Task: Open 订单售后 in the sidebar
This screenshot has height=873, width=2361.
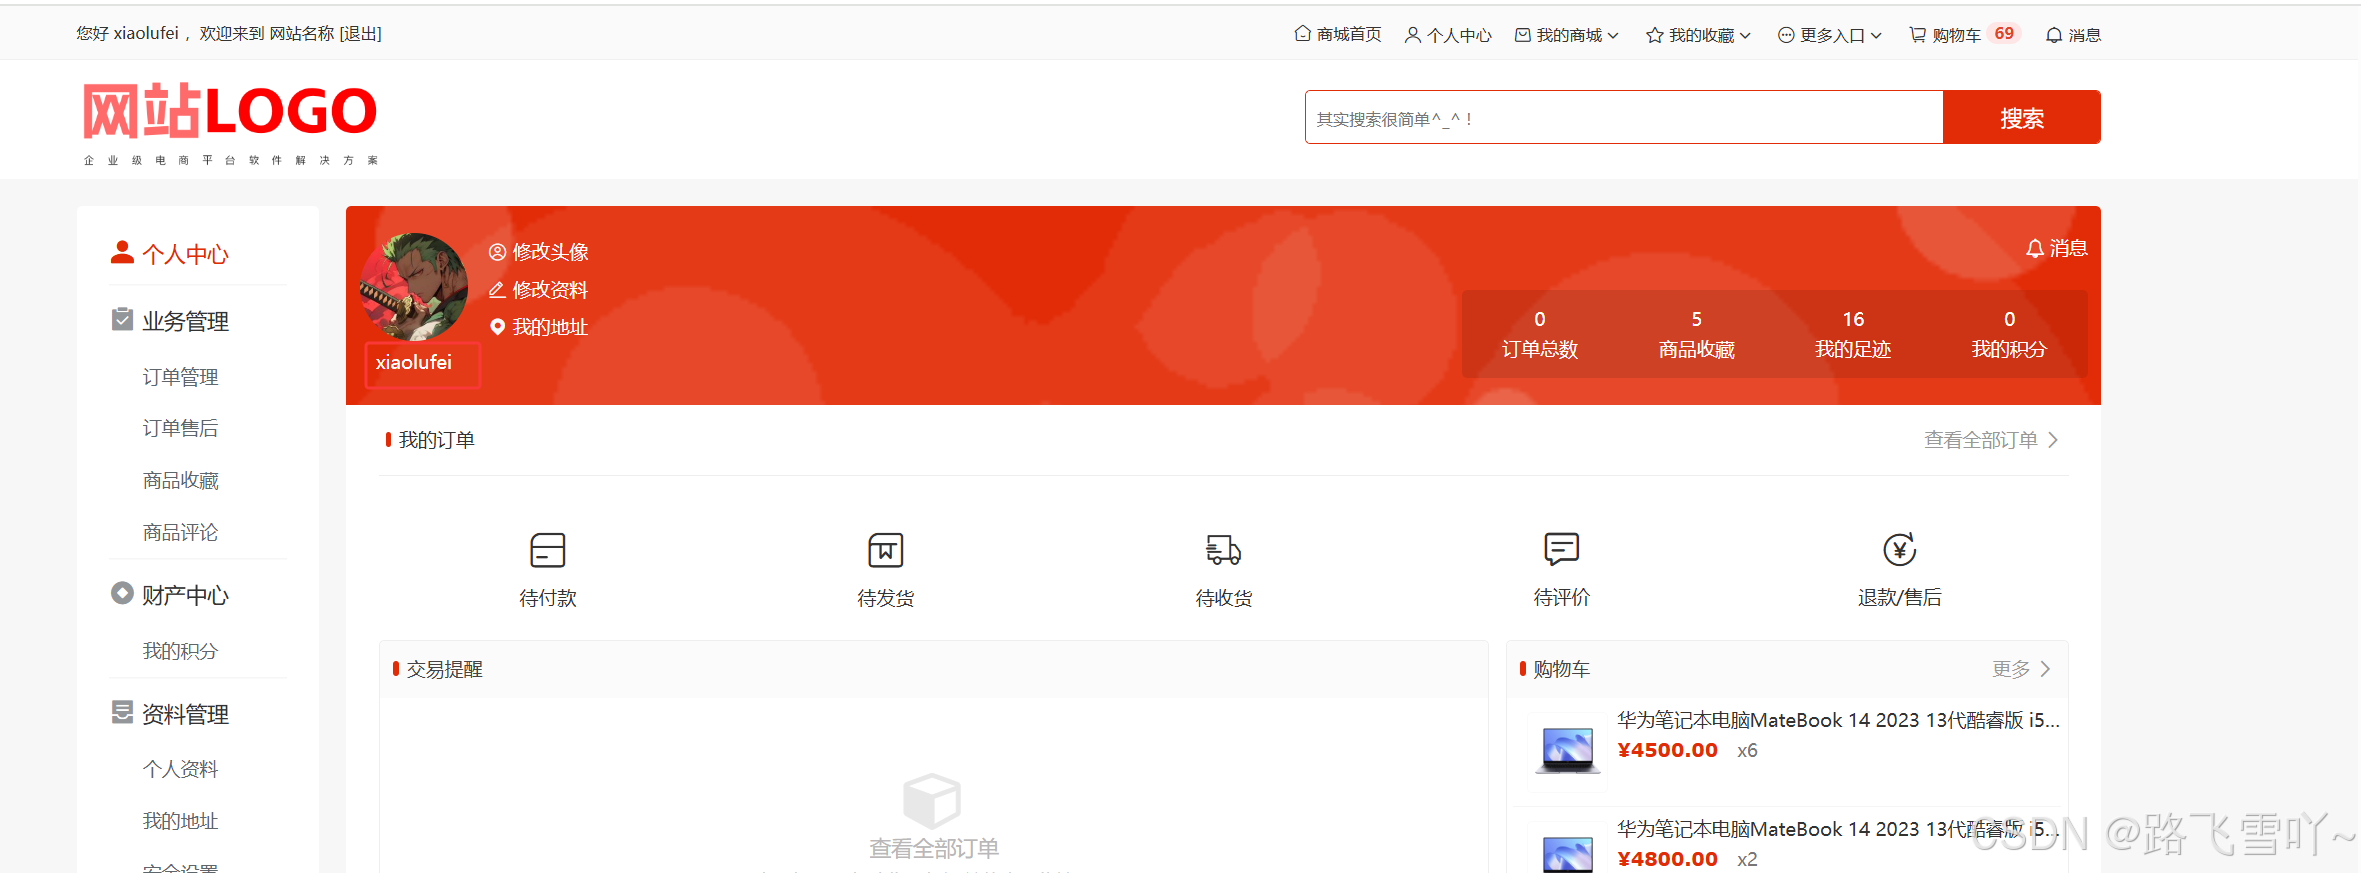Action: (180, 428)
